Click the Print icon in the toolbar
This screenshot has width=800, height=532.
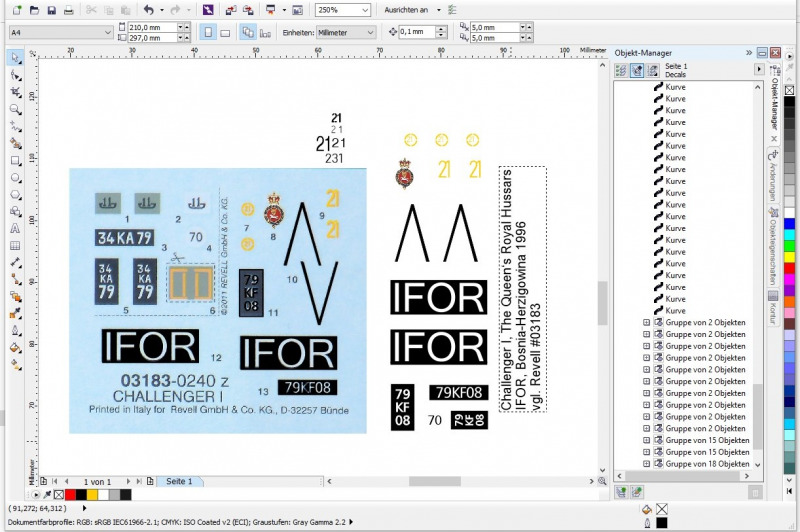tap(68, 10)
